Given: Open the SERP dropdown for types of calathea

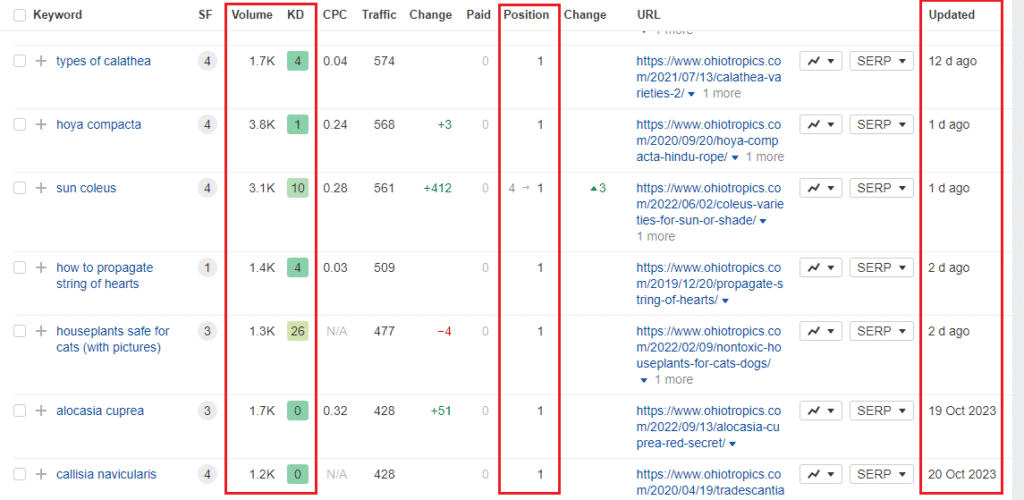Looking at the screenshot, I should tap(881, 61).
